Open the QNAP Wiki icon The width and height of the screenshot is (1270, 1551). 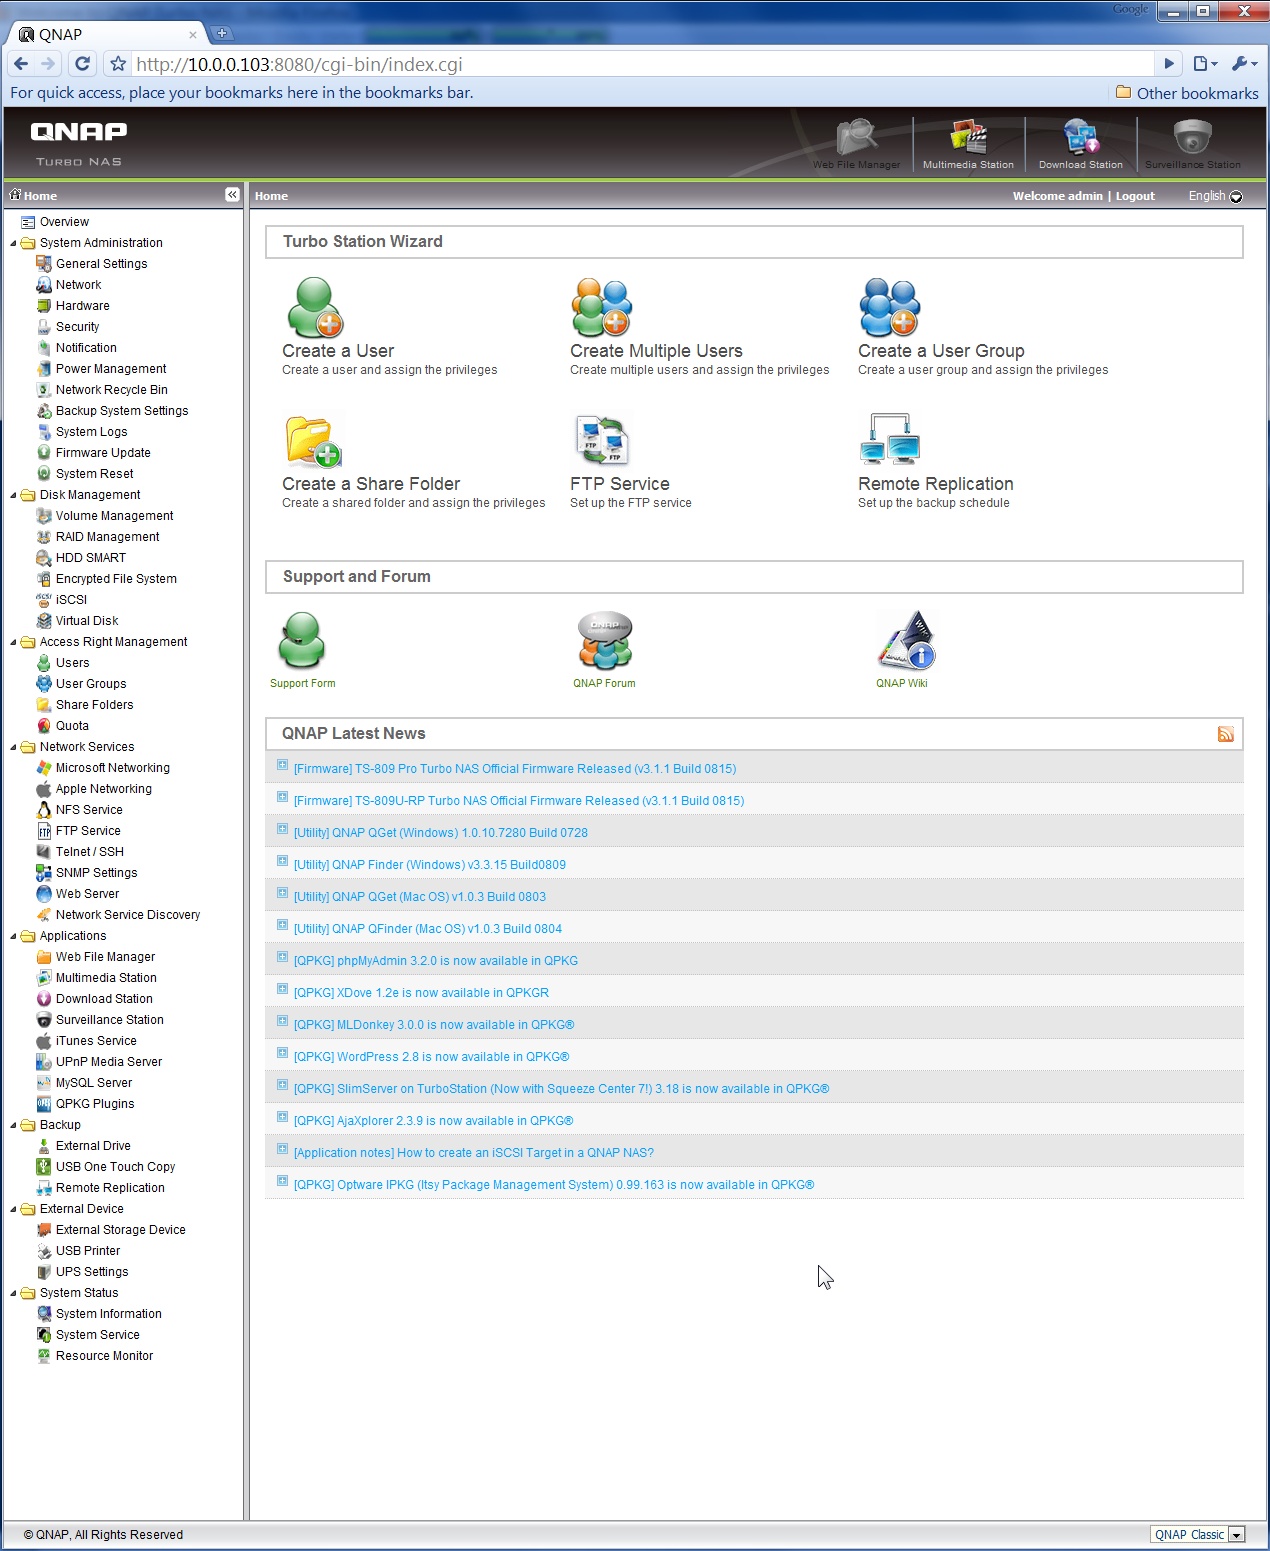click(x=905, y=641)
